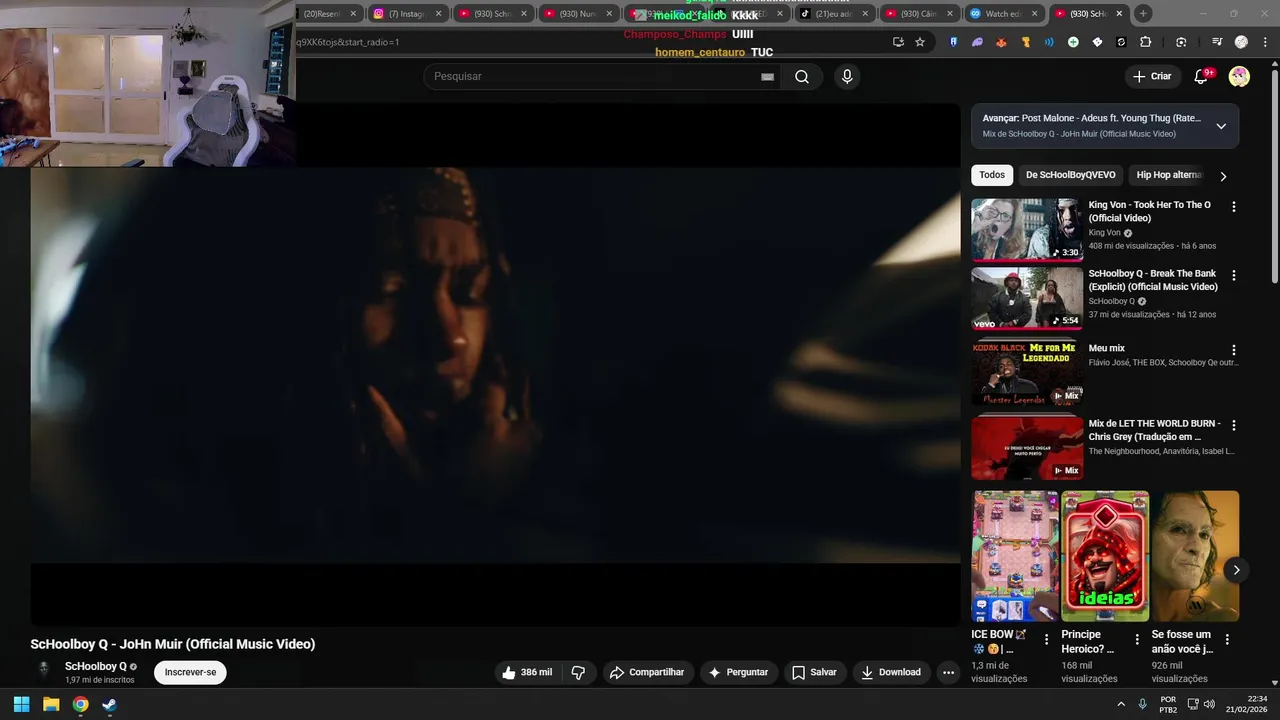The image size is (1280, 720).
Task: Select Hip Hop alternativo filter chip
Action: tap(1166, 175)
